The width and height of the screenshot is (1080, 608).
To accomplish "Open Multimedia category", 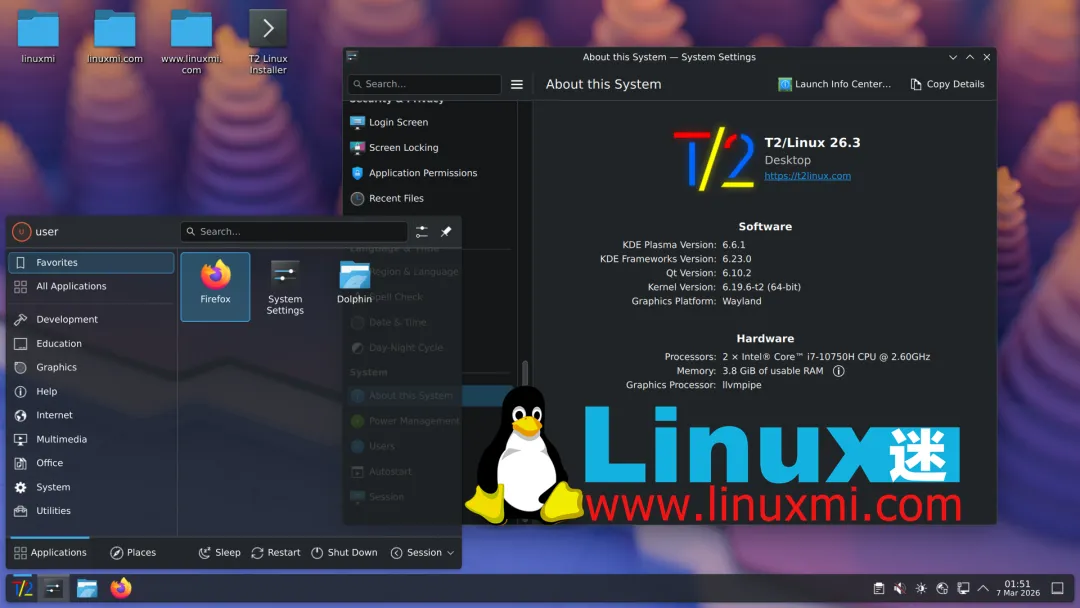I will pyautogui.click(x=91, y=439).
